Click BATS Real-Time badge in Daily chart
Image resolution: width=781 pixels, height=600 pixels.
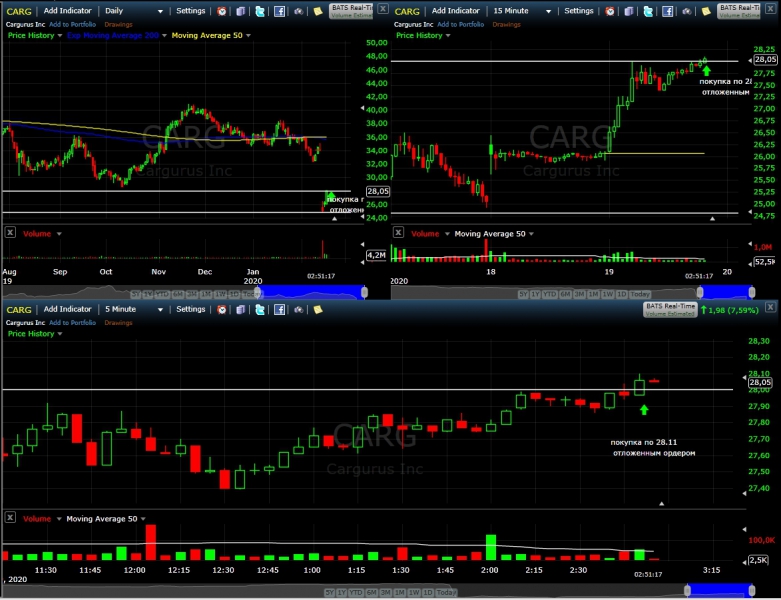click(x=352, y=11)
